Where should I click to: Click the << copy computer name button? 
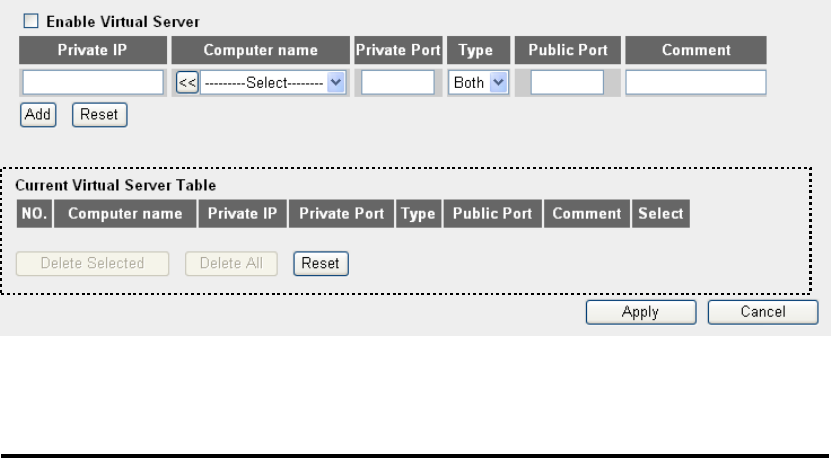(x=187, y=83)
